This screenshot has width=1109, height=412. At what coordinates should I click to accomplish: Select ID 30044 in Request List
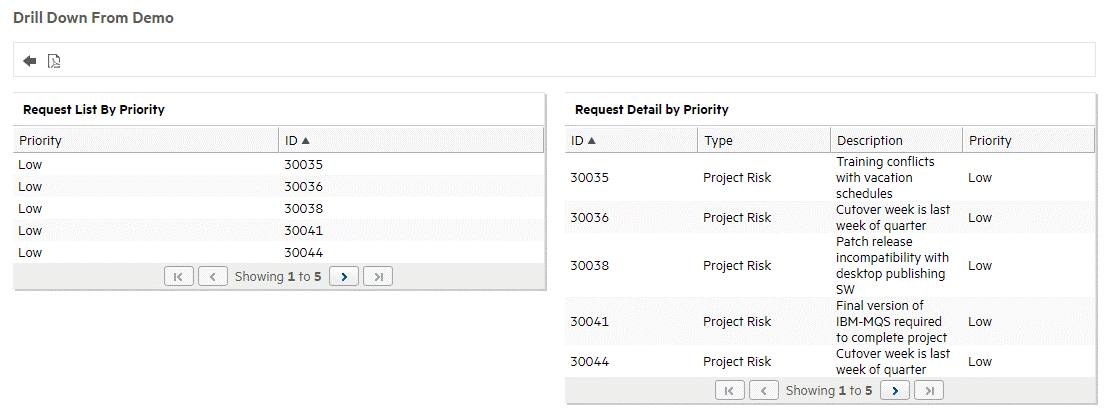pos(303,253)
